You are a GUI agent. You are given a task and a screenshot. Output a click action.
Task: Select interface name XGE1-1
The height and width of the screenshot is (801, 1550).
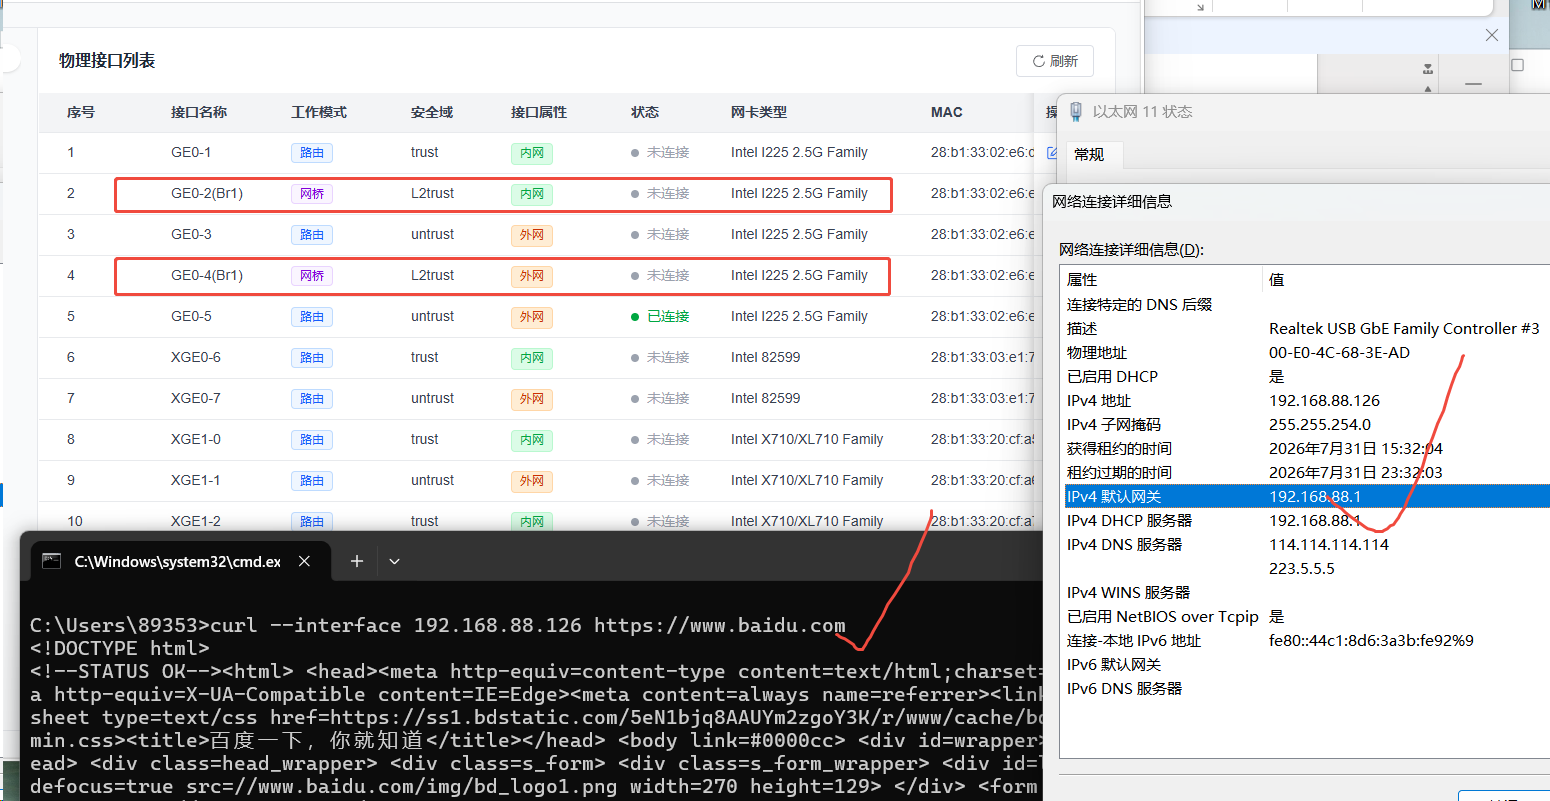click(x=196, y=480)
